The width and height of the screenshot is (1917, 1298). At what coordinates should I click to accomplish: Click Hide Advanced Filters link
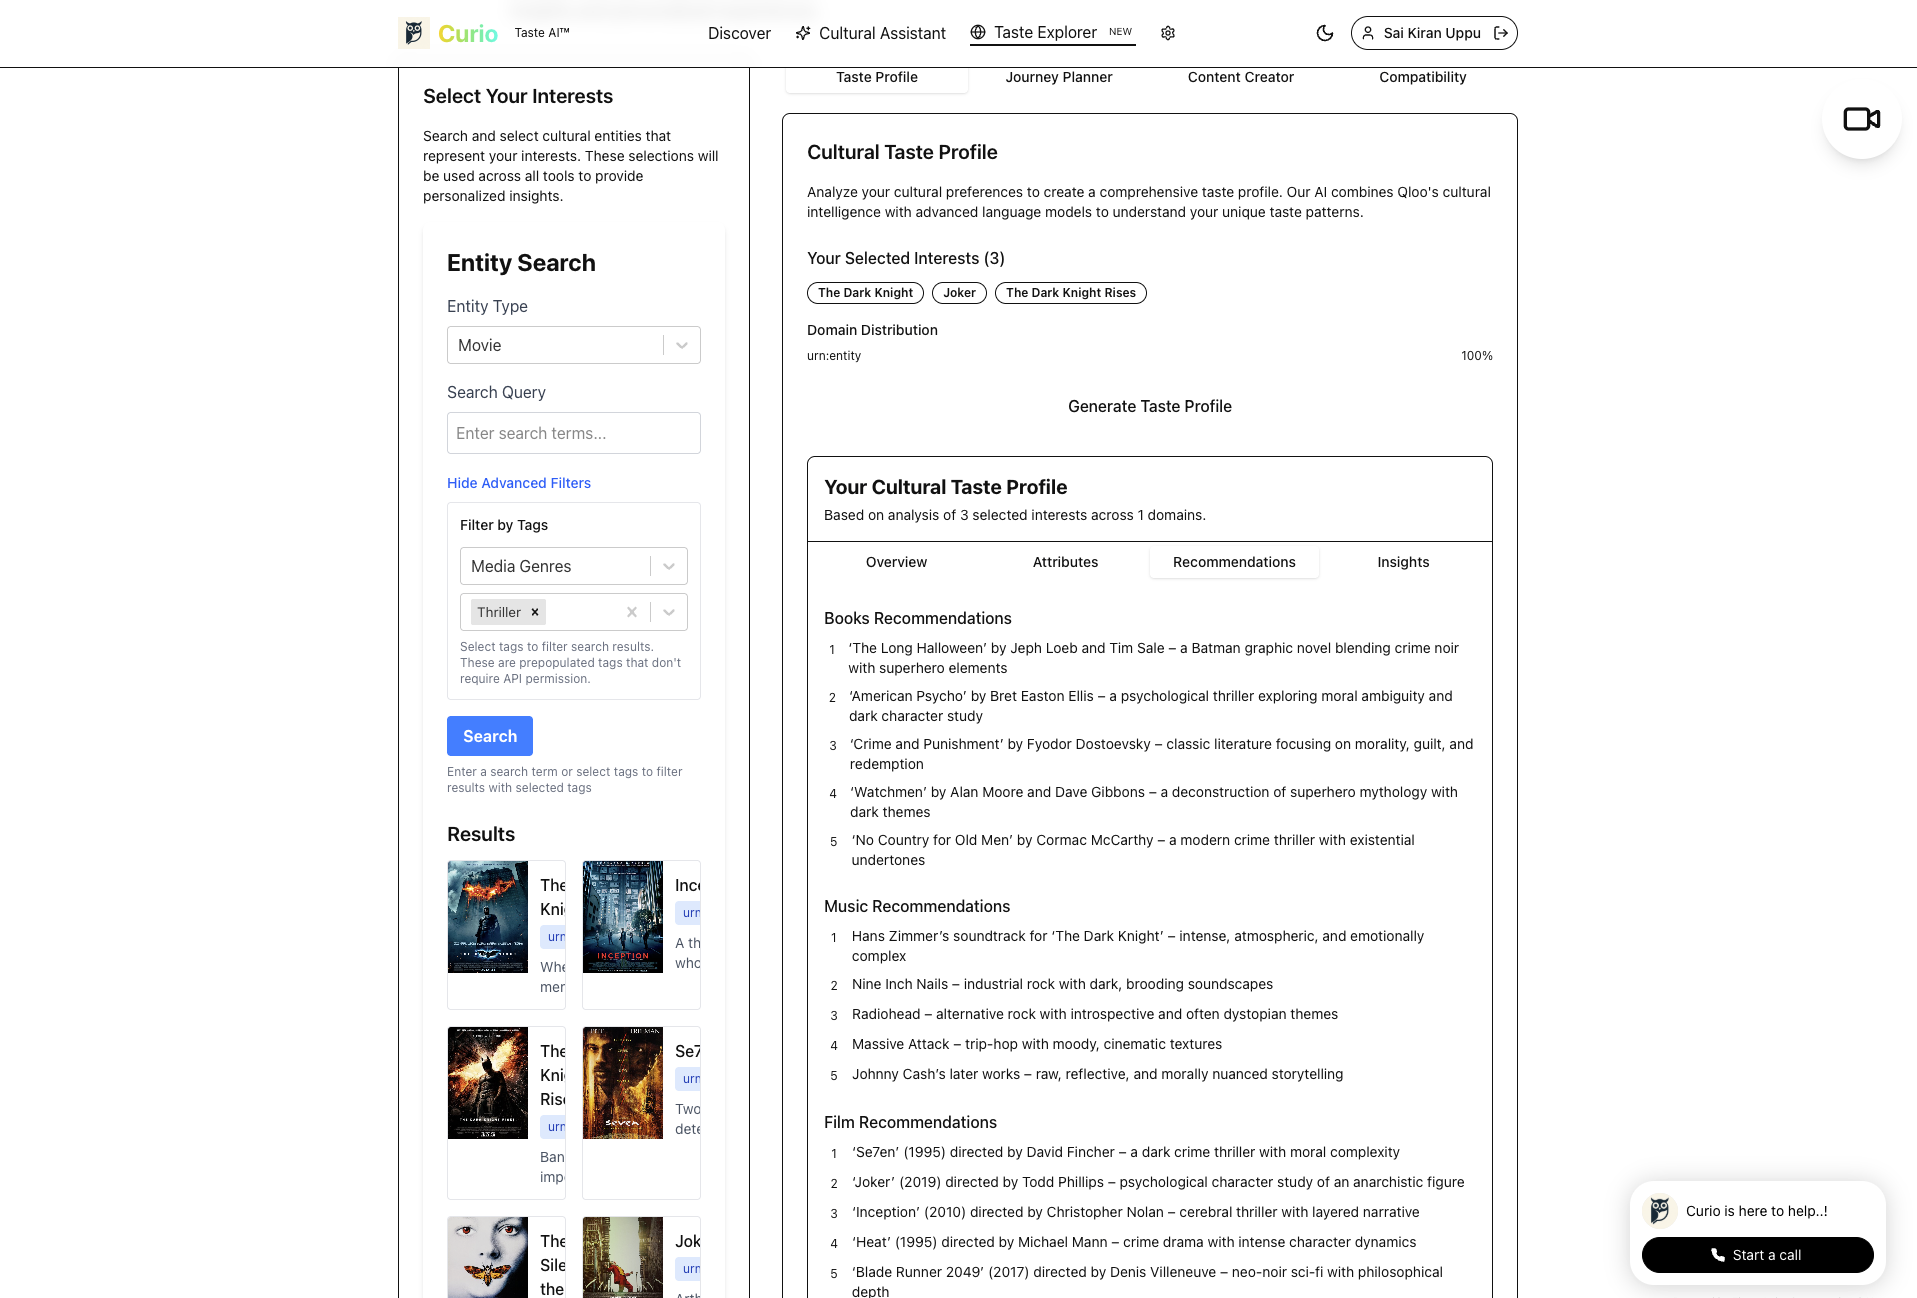click(519, 483)
